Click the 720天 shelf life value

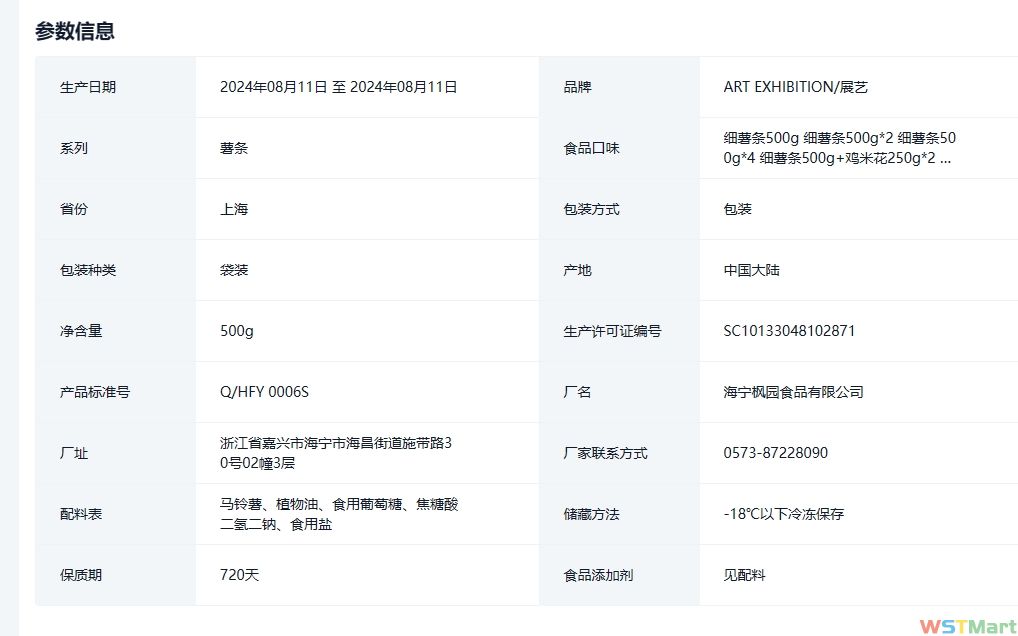[x=239, y=575]
